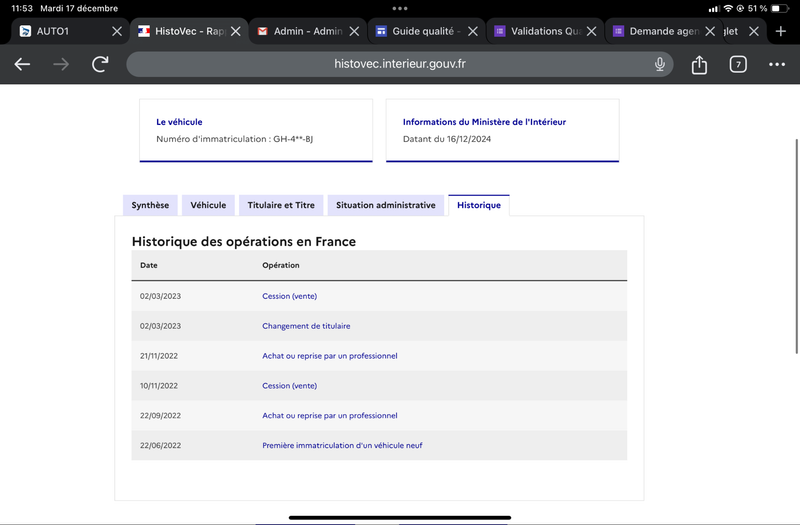
Task: Open the Véhicule tab
Action: [x=208, y=205]
